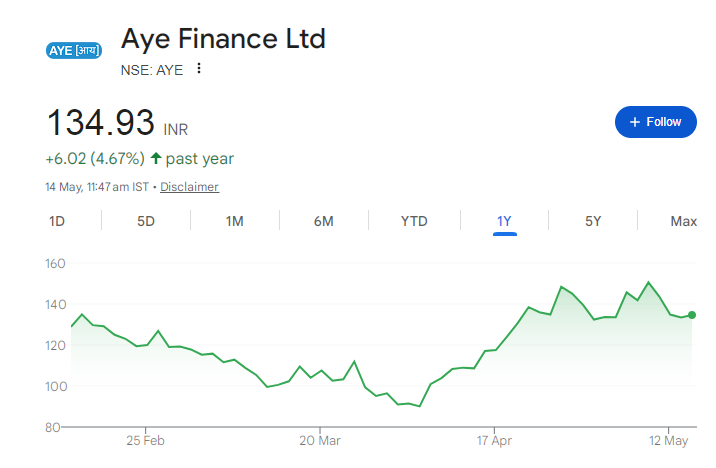Click the NSE: AYE ticker text
The image size is (716, 468).
click(152, 70)
